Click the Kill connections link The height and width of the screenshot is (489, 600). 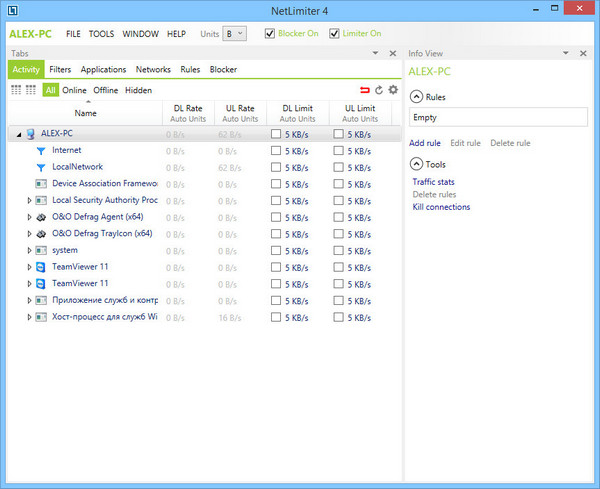(441, 207)
